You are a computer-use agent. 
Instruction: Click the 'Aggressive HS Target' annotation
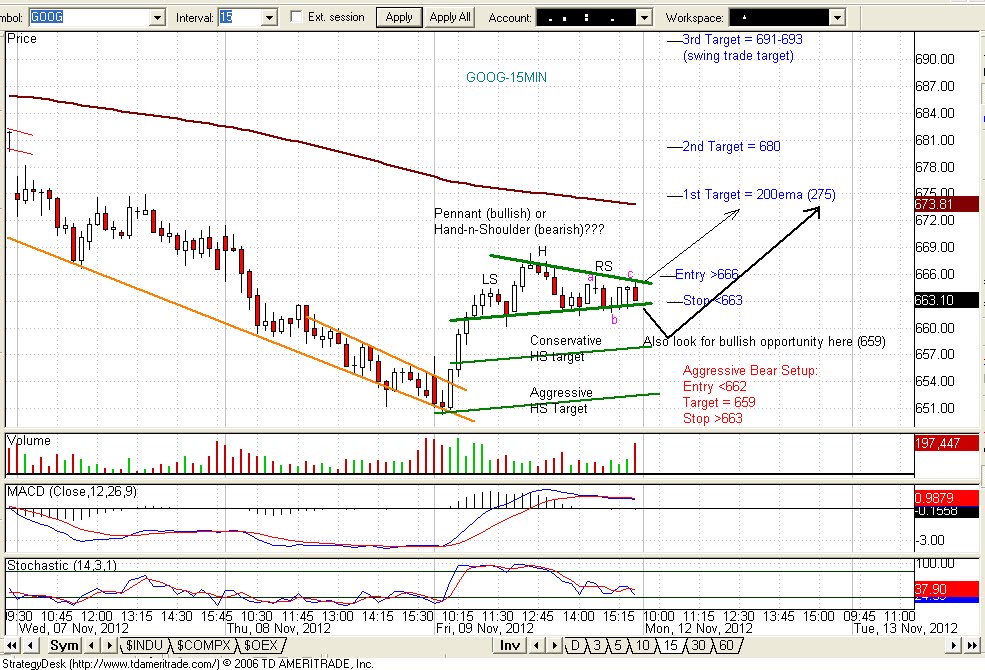(561, 401)
